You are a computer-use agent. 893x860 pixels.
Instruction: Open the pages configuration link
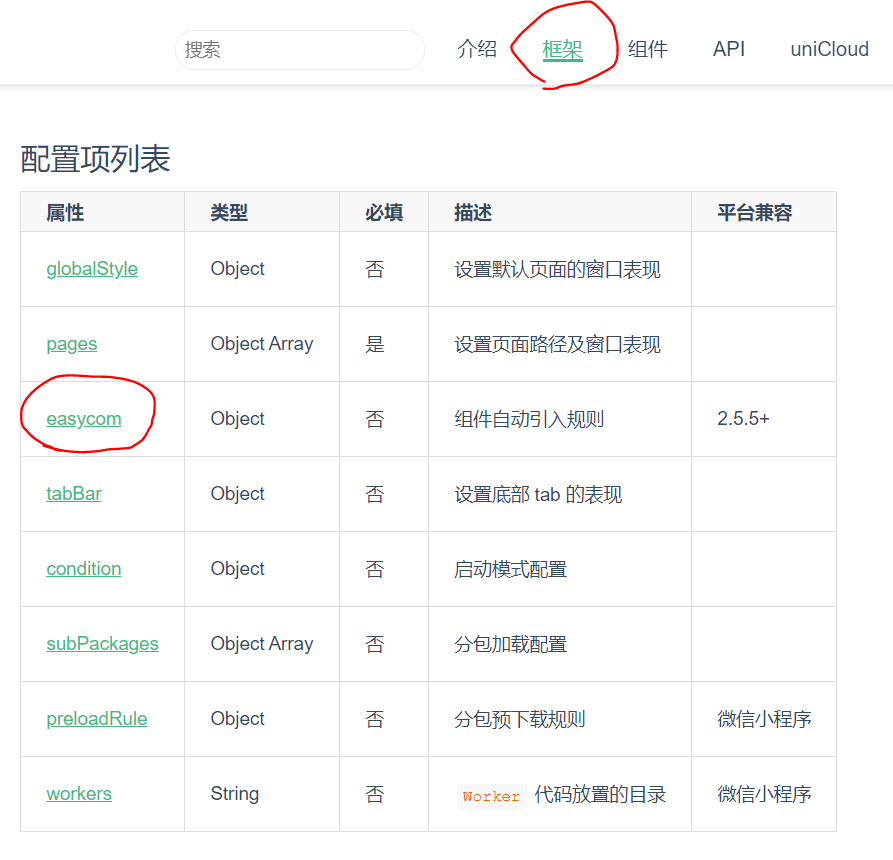71,343
